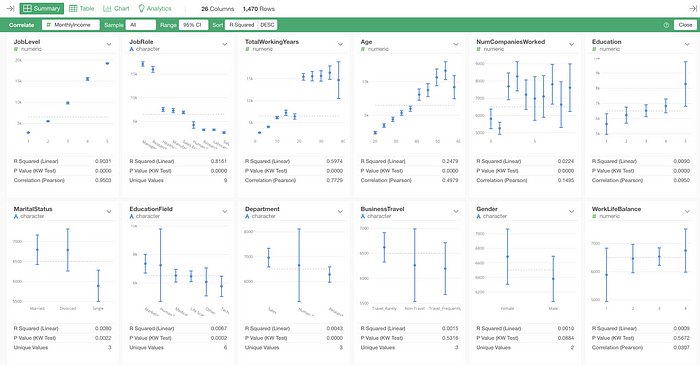This screenshot has width=700, height=365.
Task: Toggle DESC sort order
Action: pos(267,25)
